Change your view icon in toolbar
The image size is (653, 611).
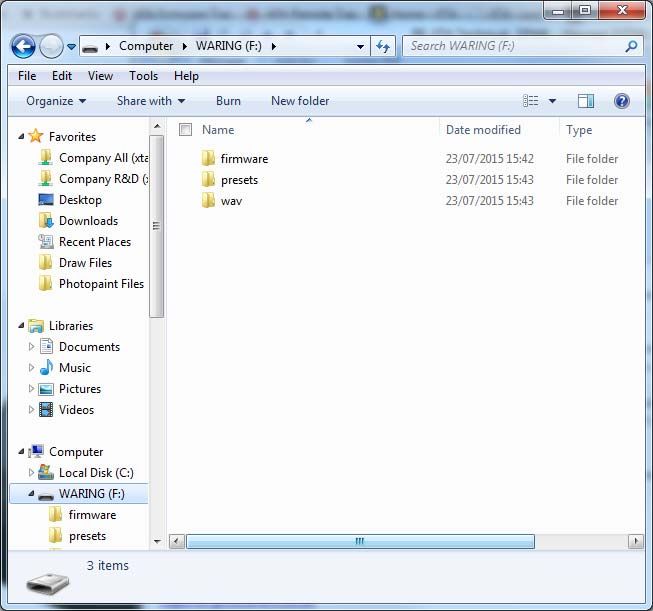[x=531, y=101]
